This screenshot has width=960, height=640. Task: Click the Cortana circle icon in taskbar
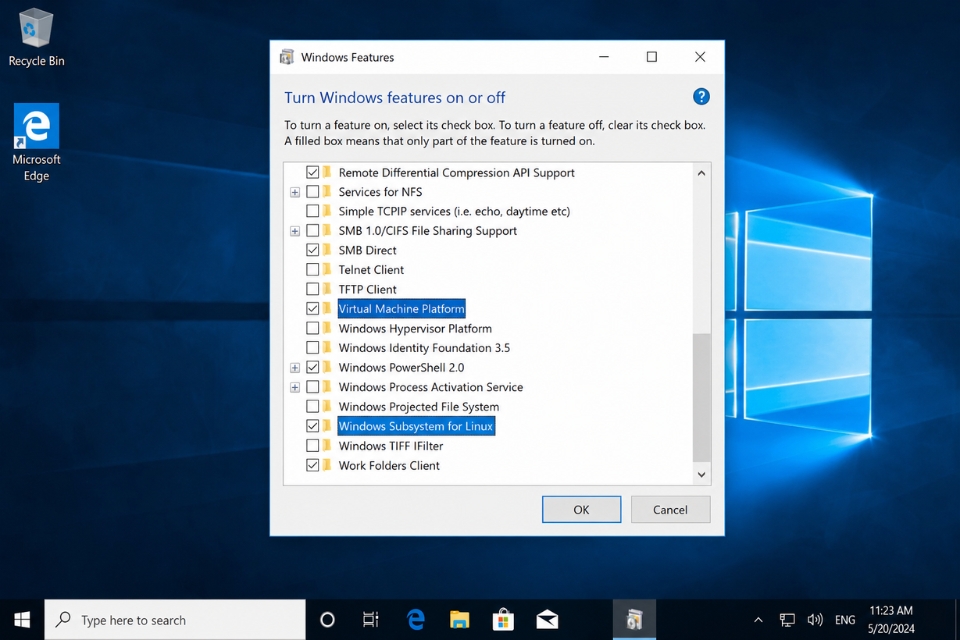(x=328, y=620)
